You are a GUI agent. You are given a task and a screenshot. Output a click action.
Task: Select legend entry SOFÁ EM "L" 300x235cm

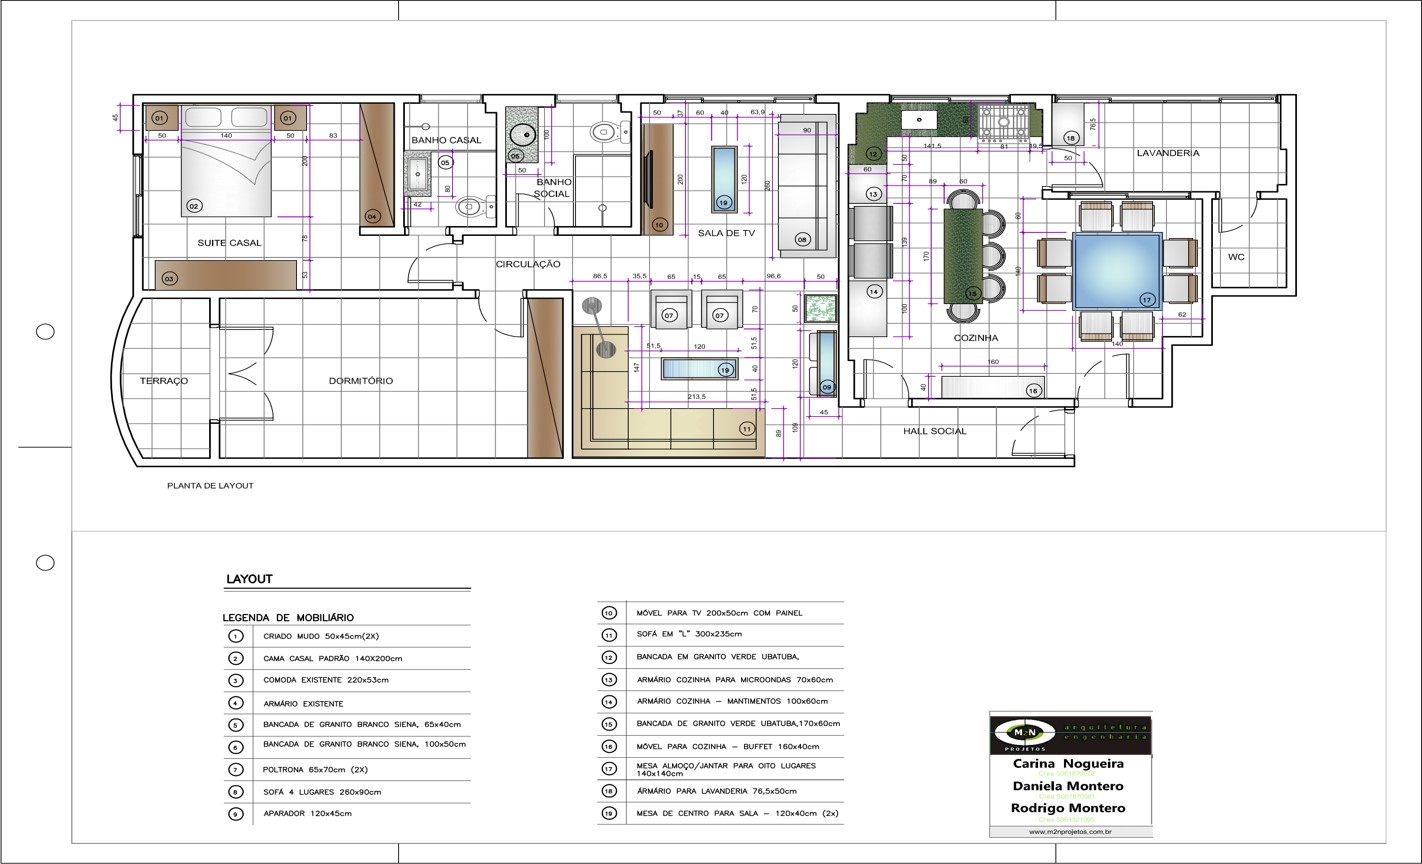(x=689, y=635)
